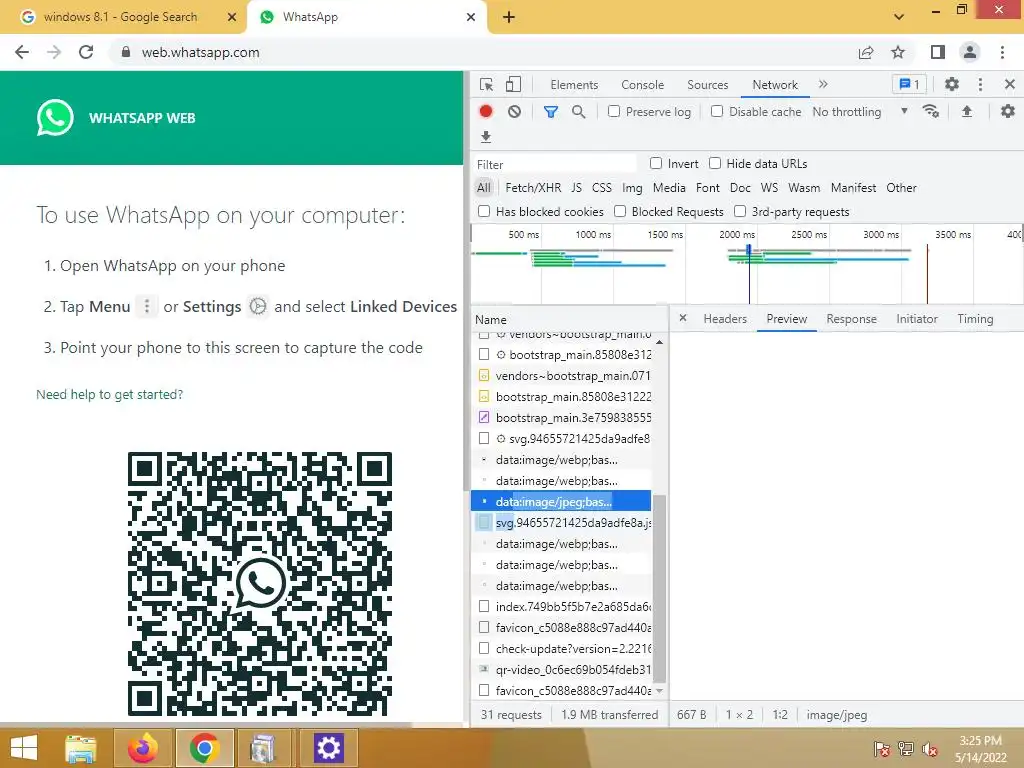Screen dimensions: 1024x768
Task: Click Need help to get started link
Action: [x=110, y=394]
